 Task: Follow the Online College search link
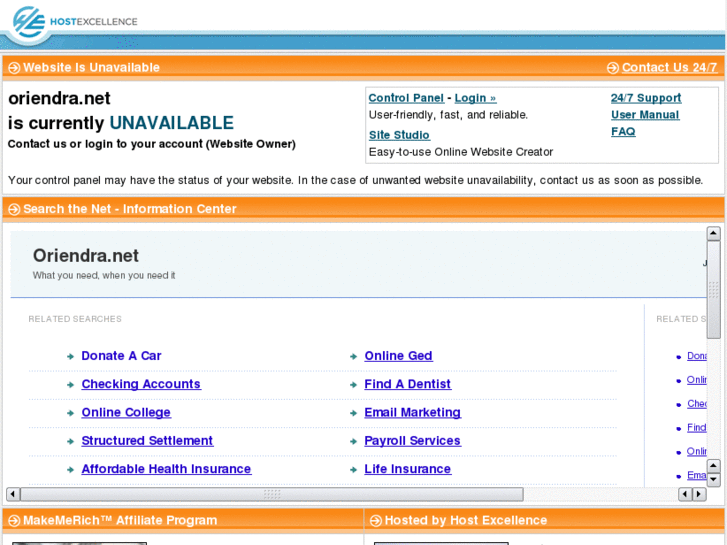click(x=126, y=412)
